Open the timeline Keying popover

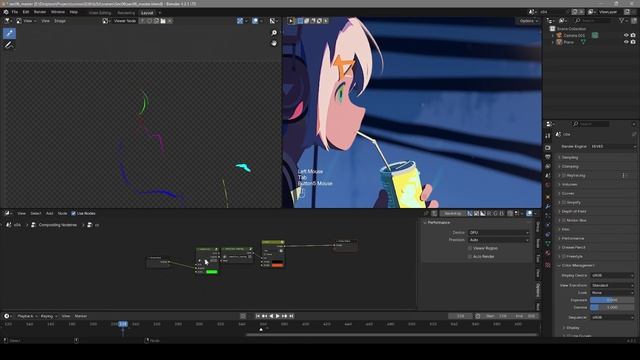tap(48, 316)
